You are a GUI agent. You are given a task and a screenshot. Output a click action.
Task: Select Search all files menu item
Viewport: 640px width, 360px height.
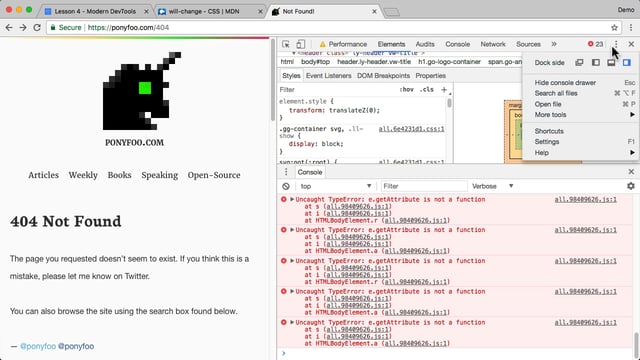pos(581,93)
